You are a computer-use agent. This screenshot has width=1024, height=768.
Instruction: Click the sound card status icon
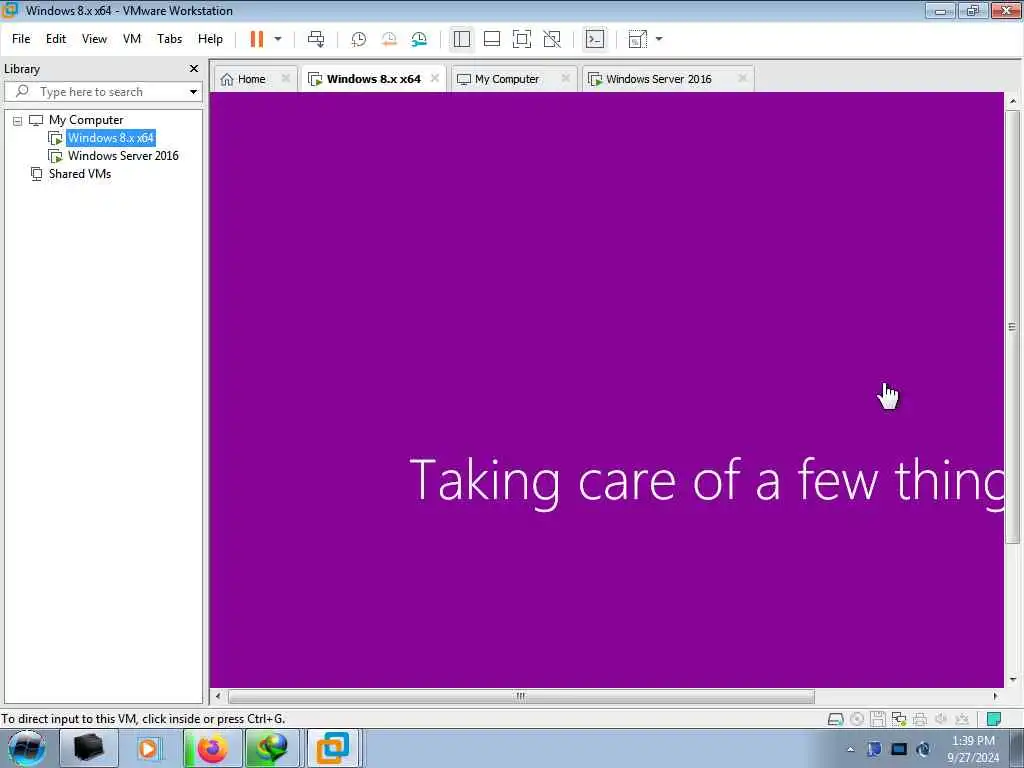[940, 719]
